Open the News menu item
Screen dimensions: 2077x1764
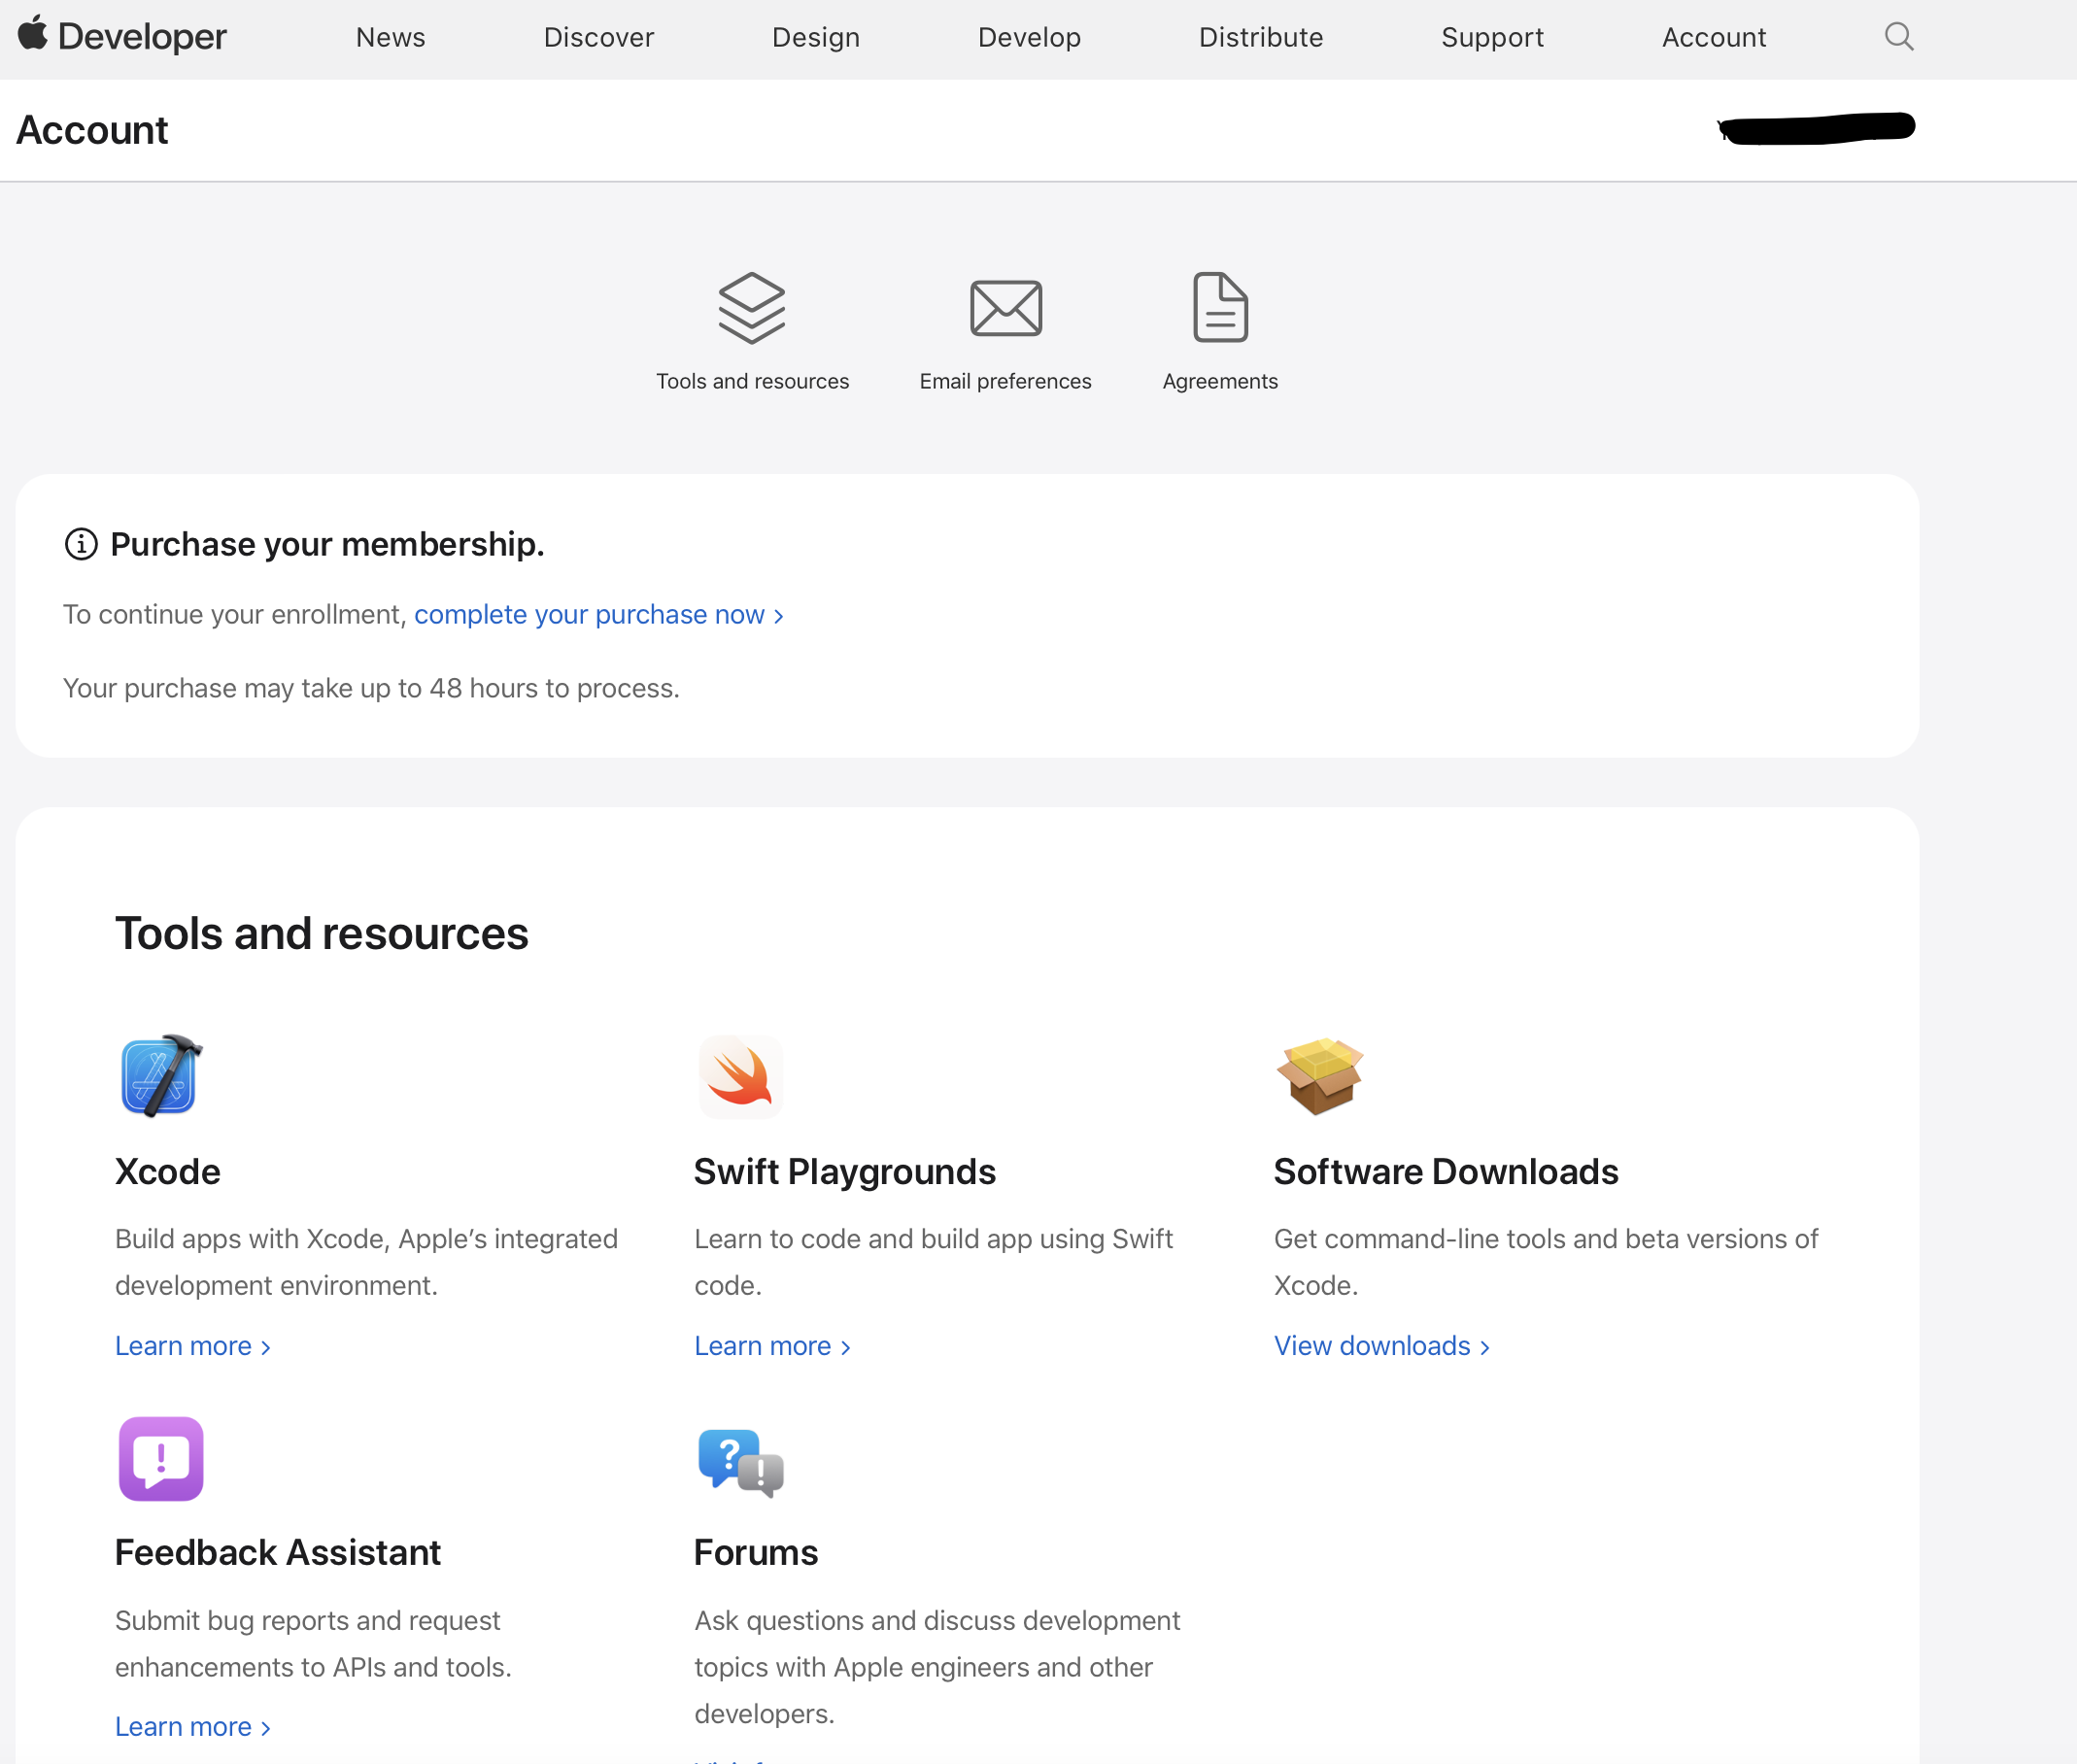(391, 38)
